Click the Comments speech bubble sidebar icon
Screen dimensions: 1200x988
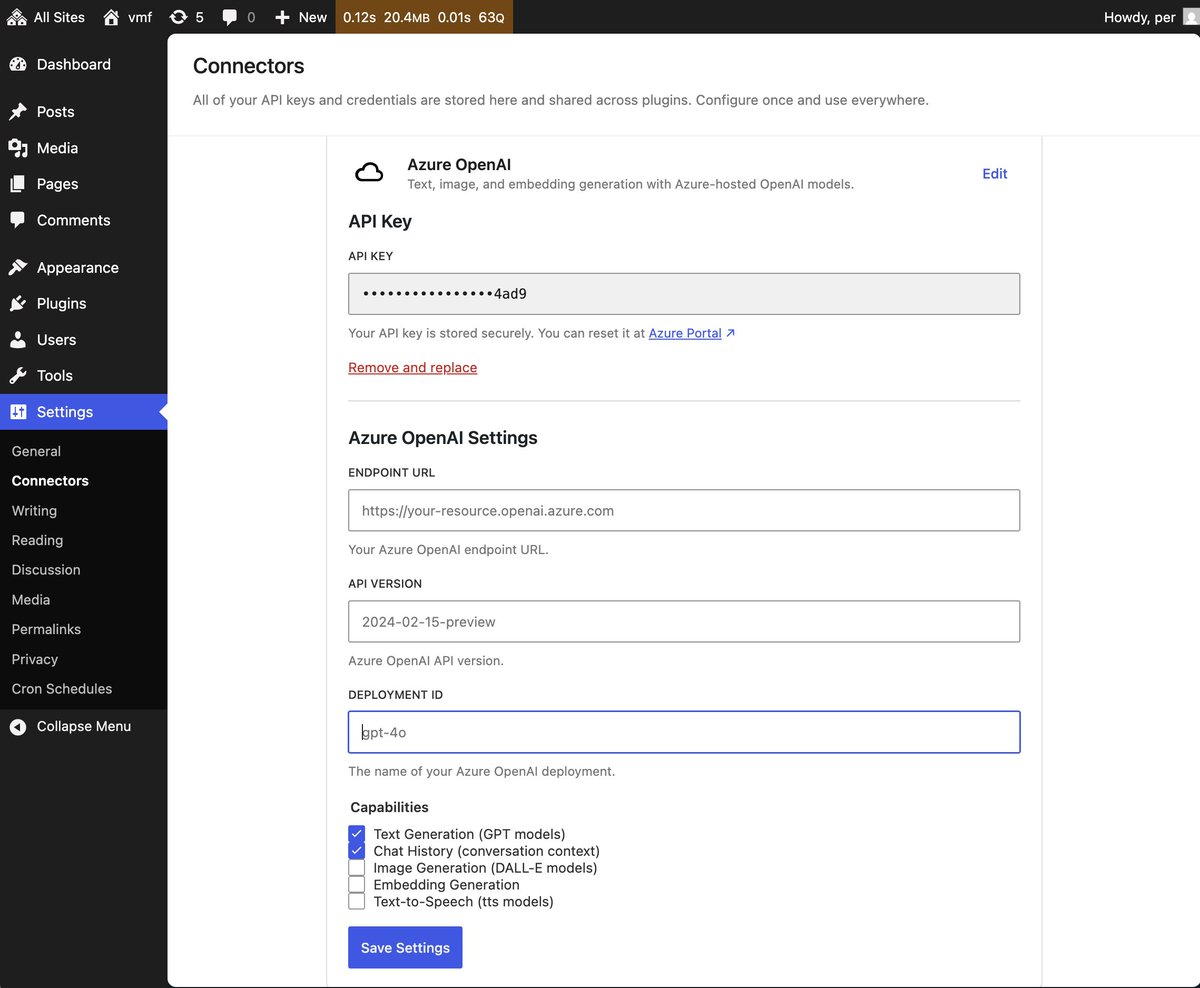[x=18, y=220]
